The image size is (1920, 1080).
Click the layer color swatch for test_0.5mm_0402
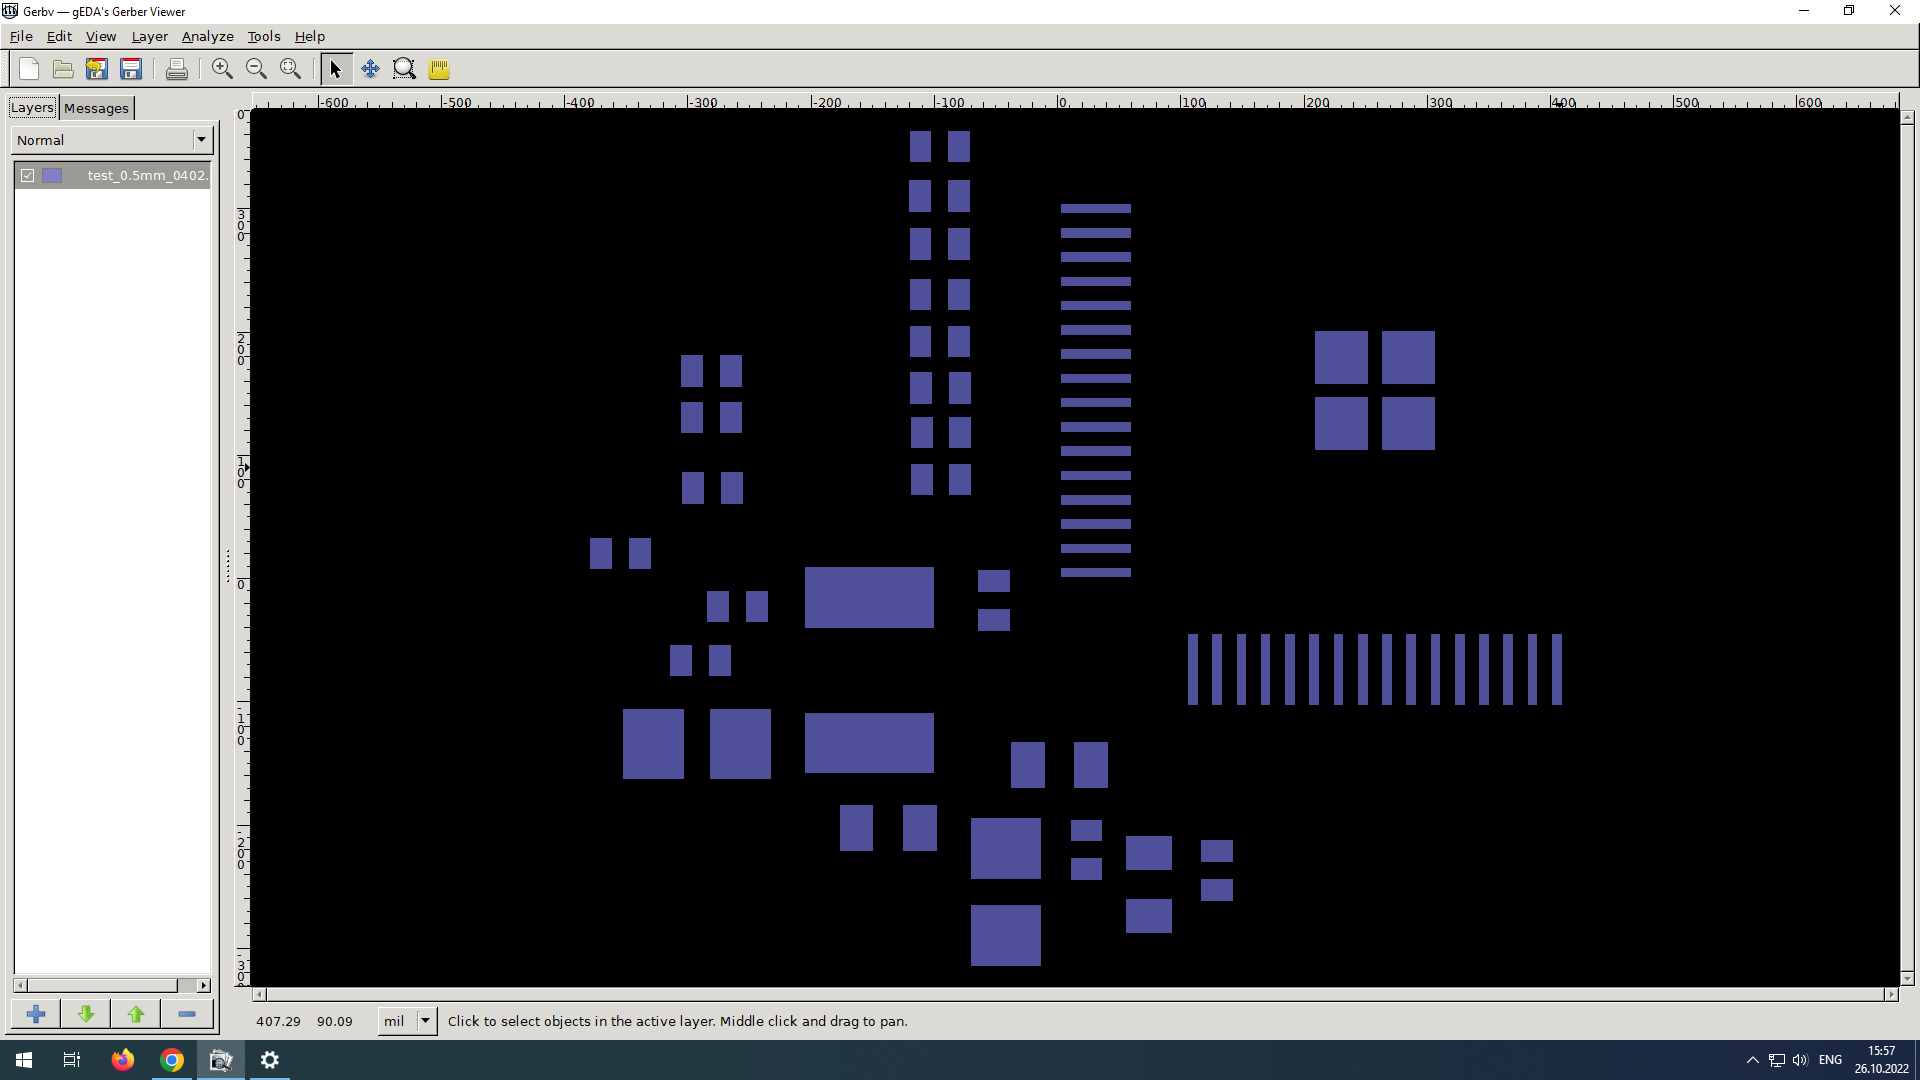[x=53, y=176]
